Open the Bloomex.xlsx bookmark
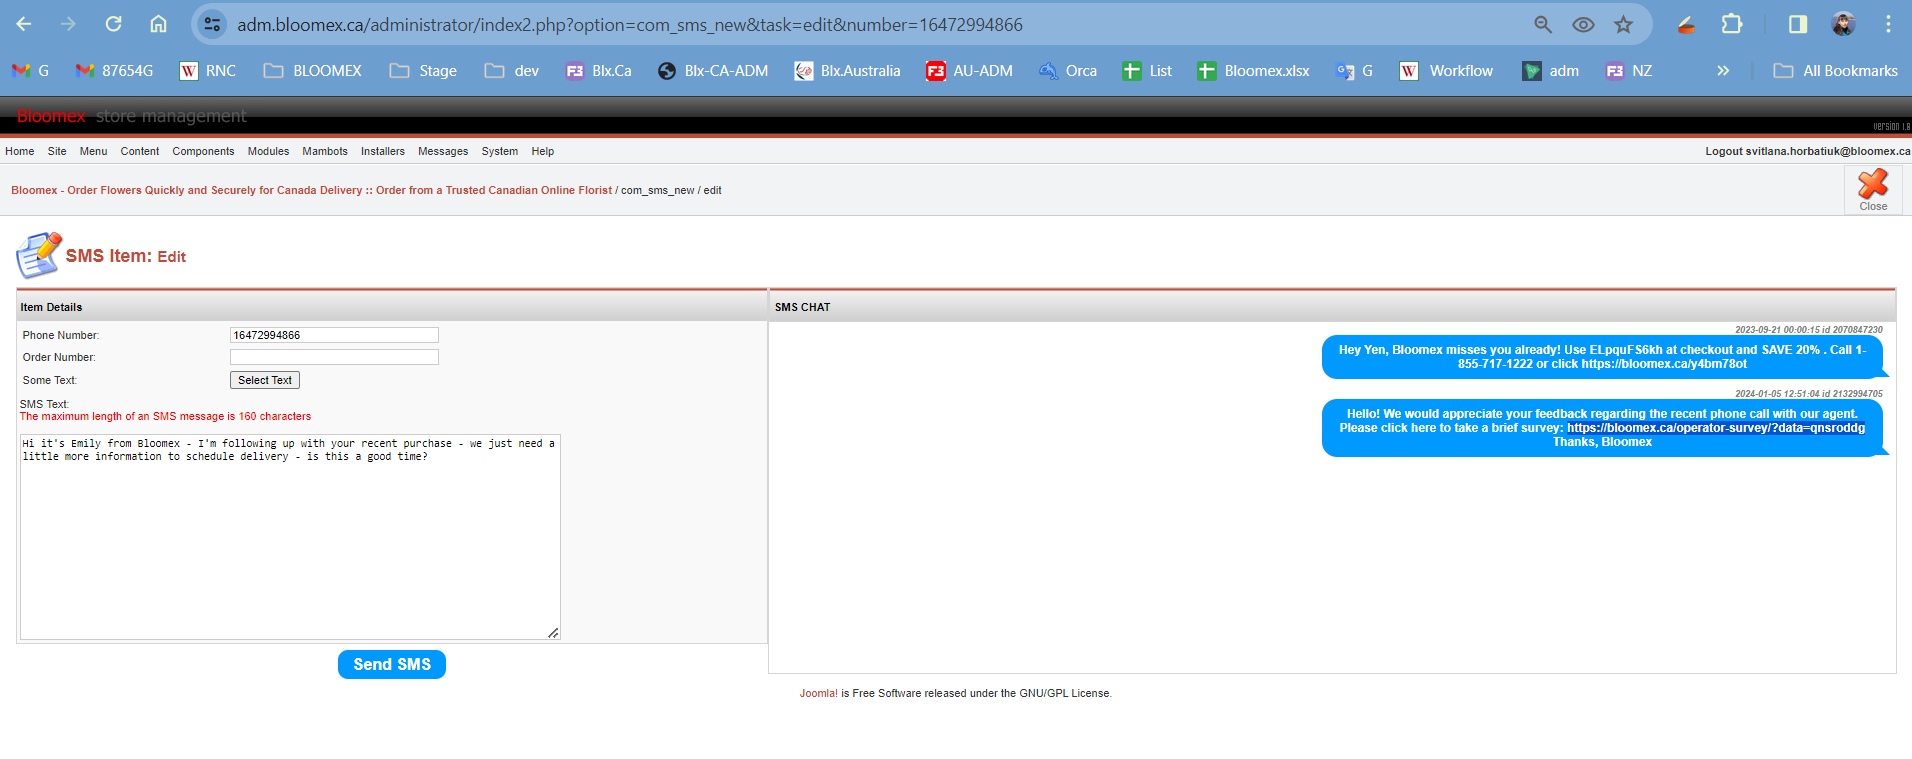Screen dimensions: 1912x759 pos(1254,71)
